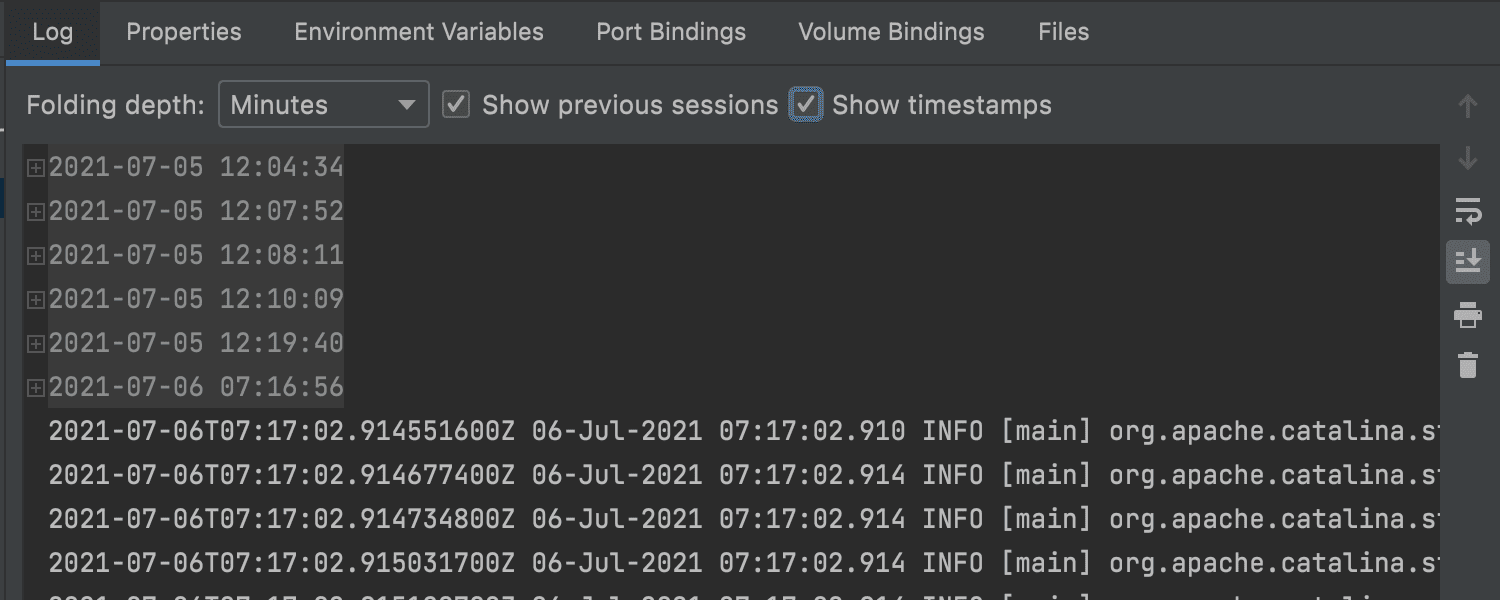
Task: Toggle the scroll to end icon
Action: point(1467,262)
